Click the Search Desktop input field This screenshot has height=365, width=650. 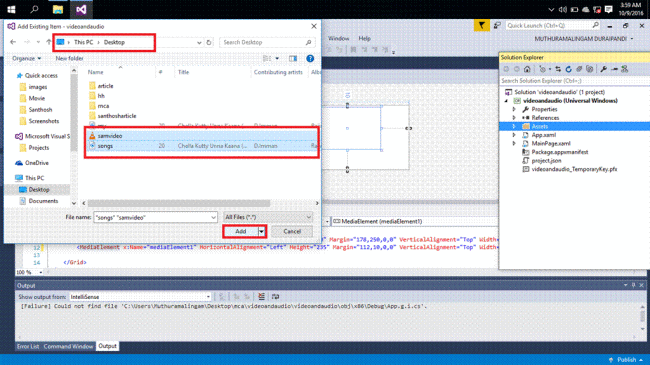pyautogui.click(x=267, y=42)
